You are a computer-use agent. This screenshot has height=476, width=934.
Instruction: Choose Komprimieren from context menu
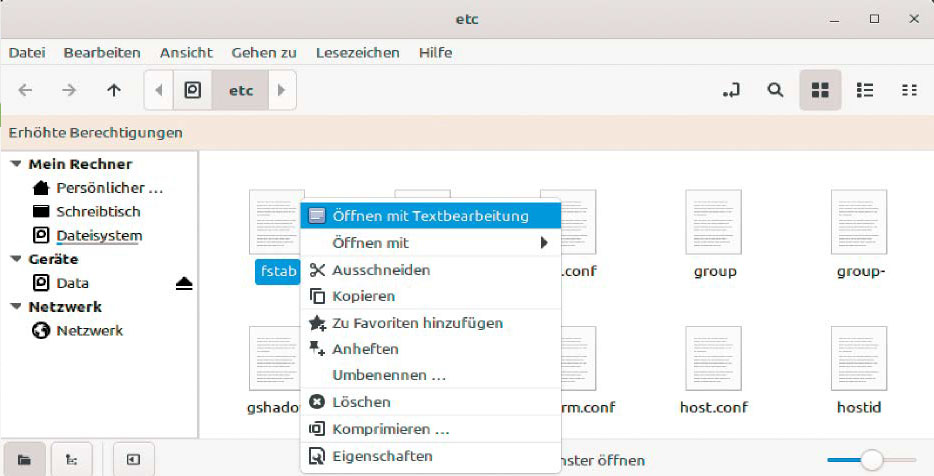(431, 429)
